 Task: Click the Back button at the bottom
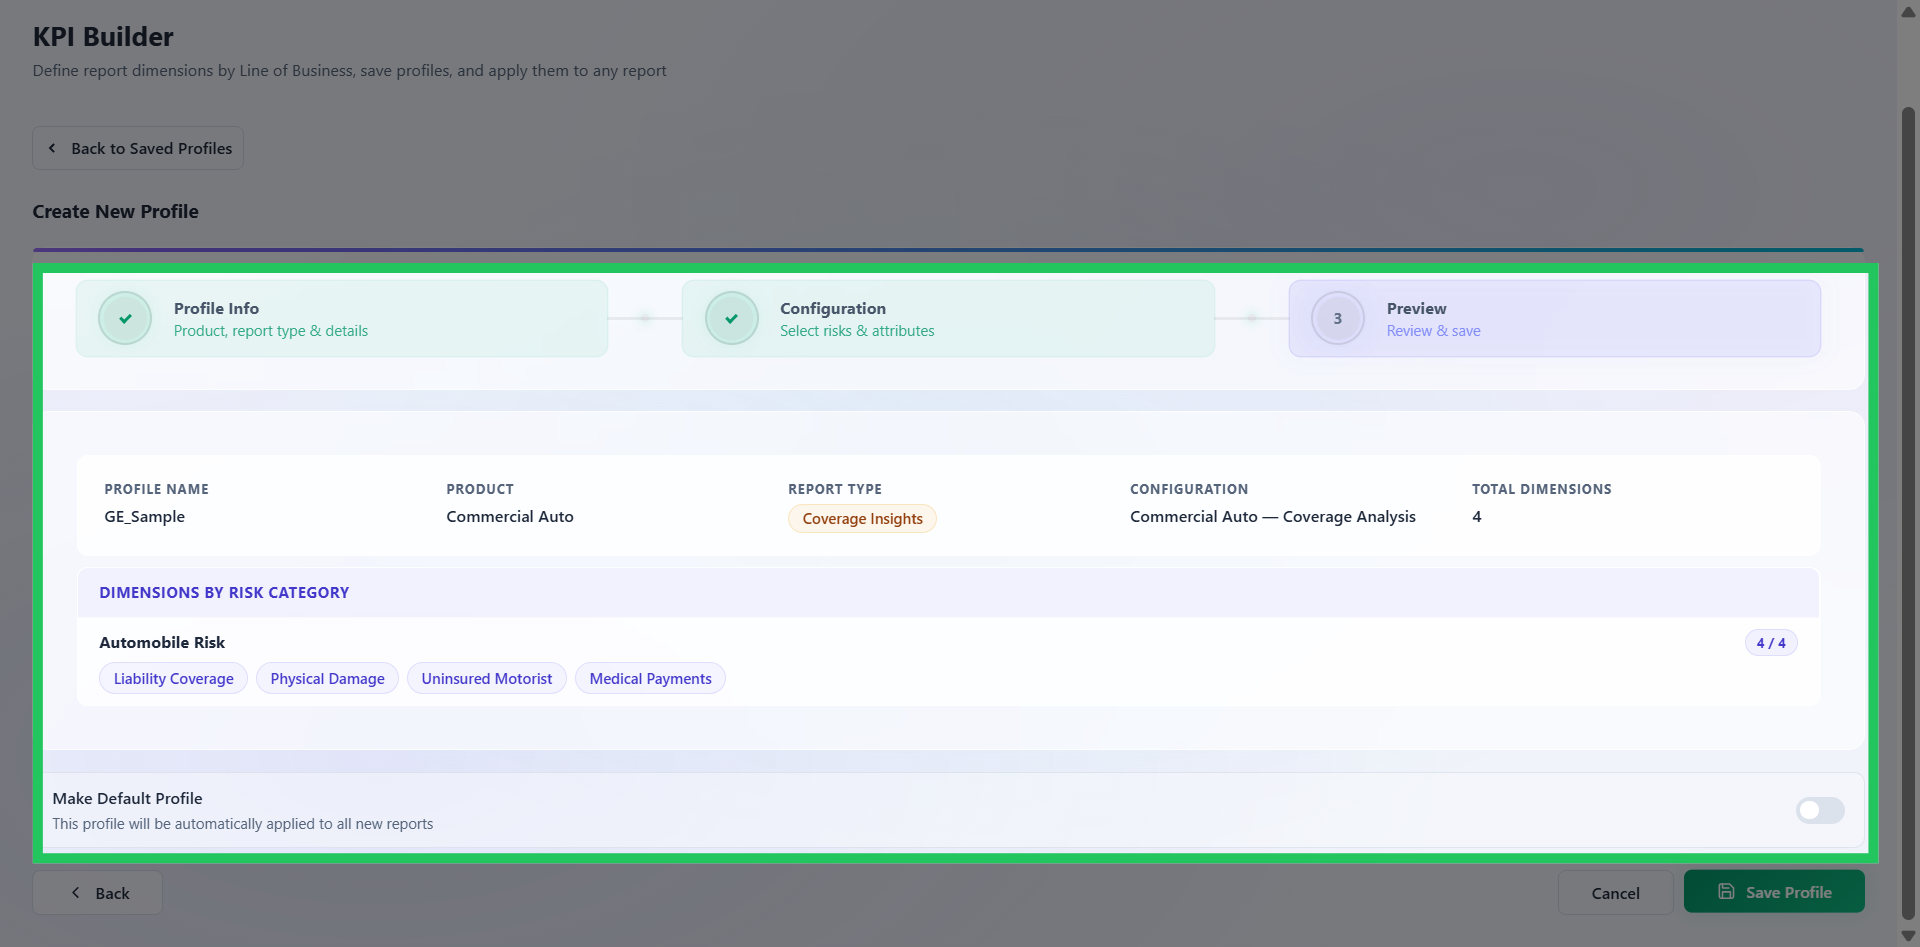(x=98, y=893)
